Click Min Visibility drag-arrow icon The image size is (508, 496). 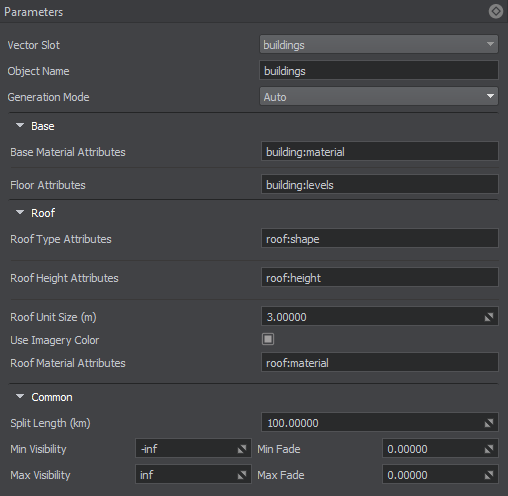[242, 449]
